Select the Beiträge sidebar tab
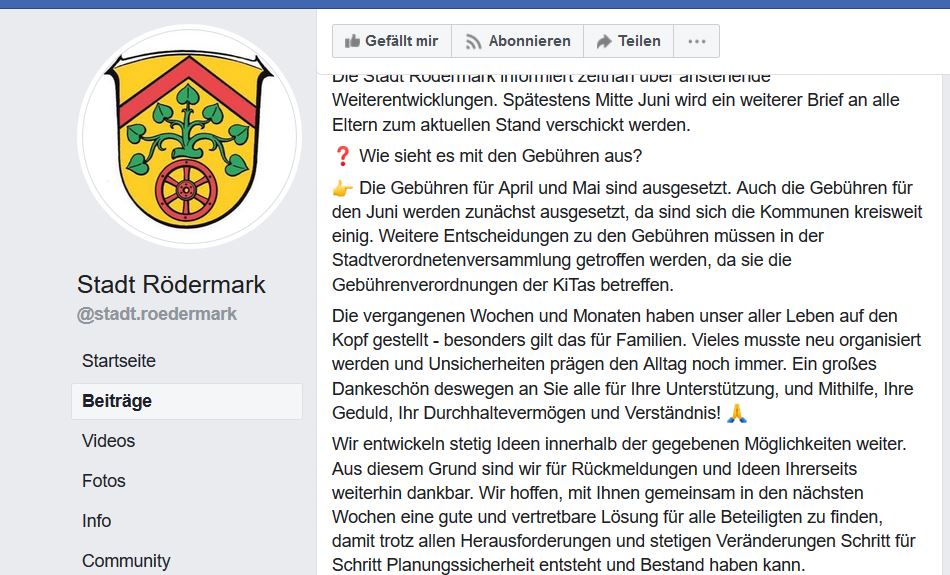The image size is (950, 575). pyautogui.click(x=117, y=401)
